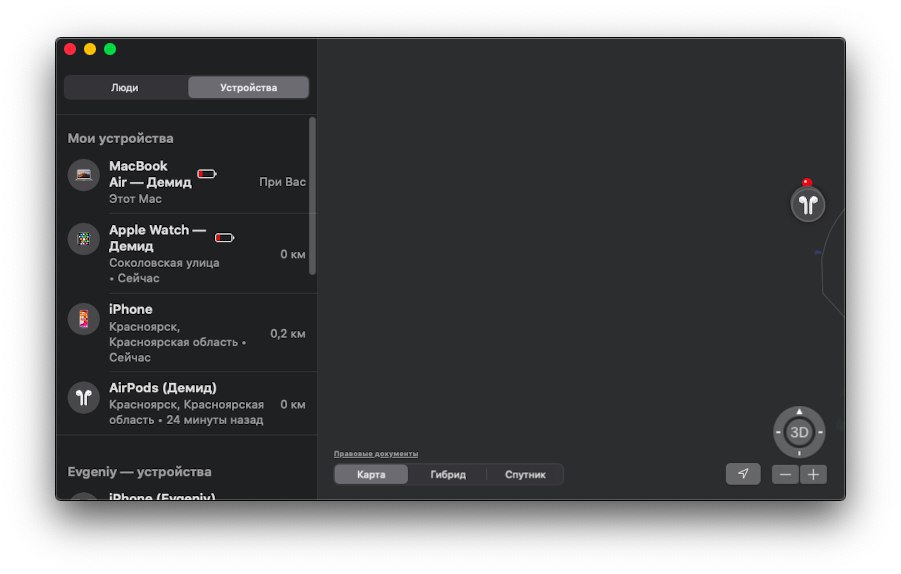Switch map view to Спутник
901x574 pixels.
[x=525, y=475]
